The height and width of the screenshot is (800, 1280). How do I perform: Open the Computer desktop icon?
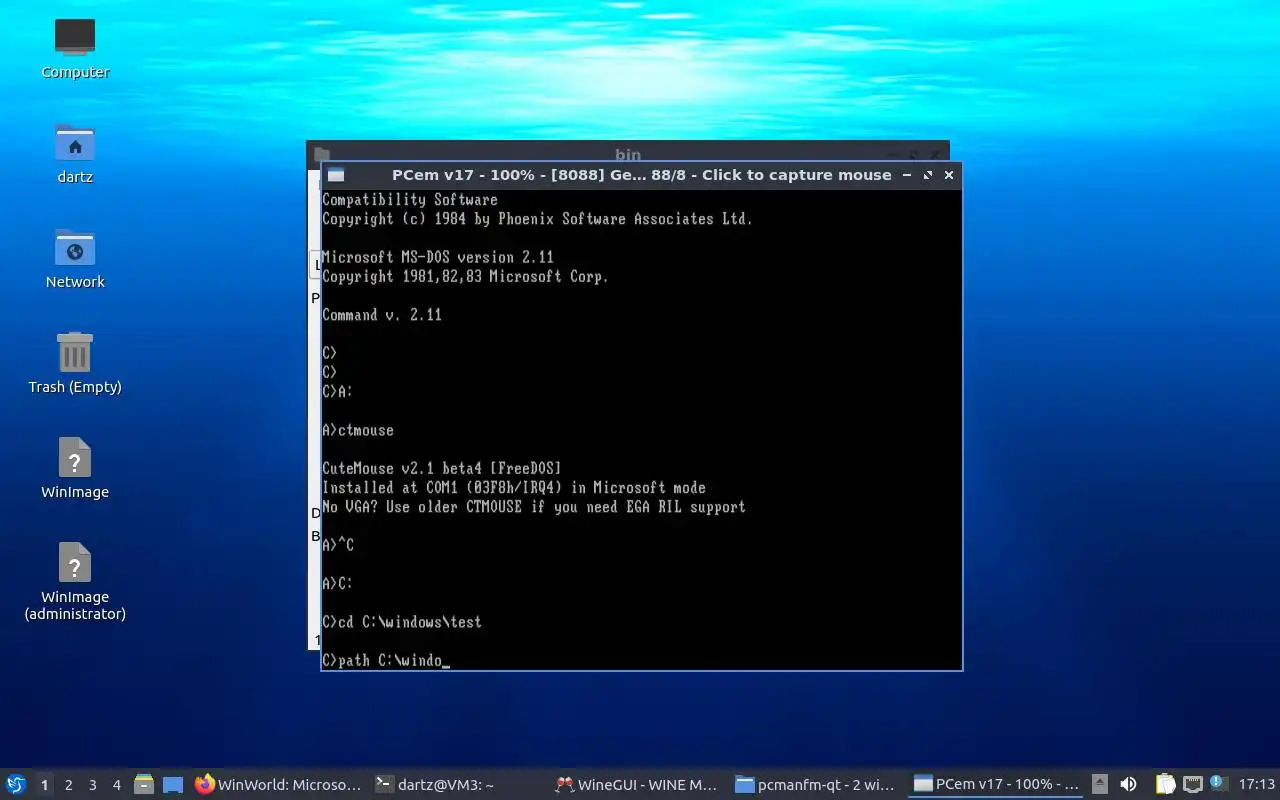(x=75, y=48)
